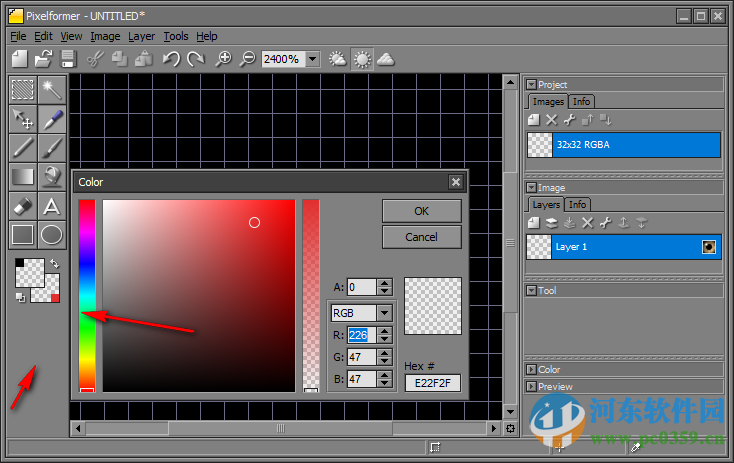Image resolution: width=734 pixels, height=463 pixels.
Task: Reset colors to default black and white
Action: [x=20, y=297]
